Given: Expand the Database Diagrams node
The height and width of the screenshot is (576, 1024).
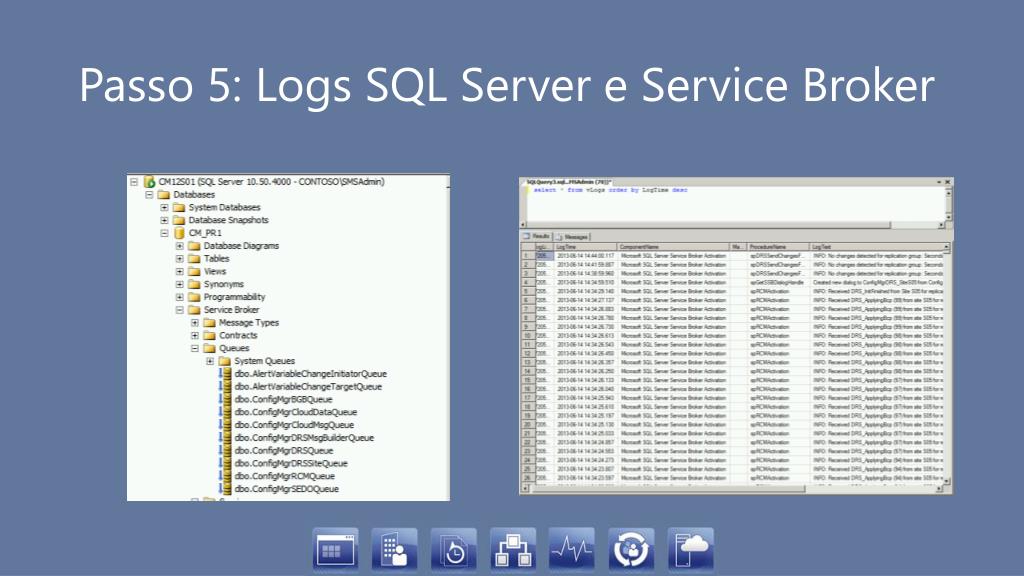Looking at the screenshot, I should click(x=180, y=246).
